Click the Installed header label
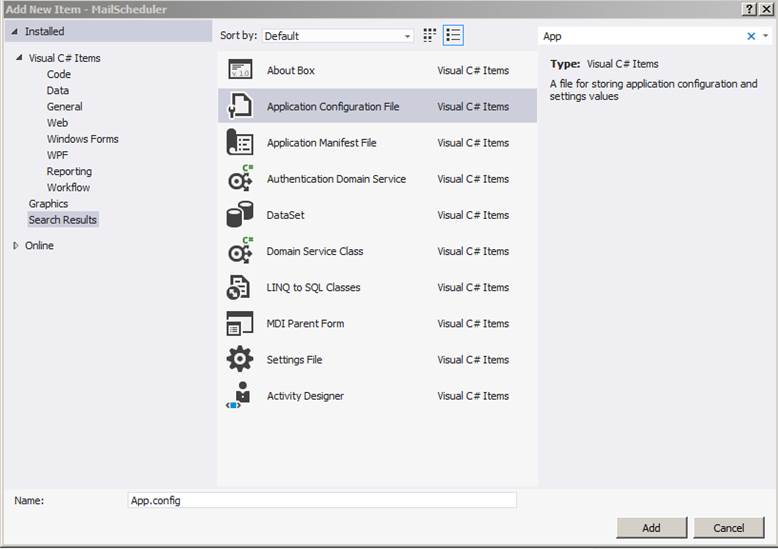This screenshot has height=549, width=778. pos(45,31)
